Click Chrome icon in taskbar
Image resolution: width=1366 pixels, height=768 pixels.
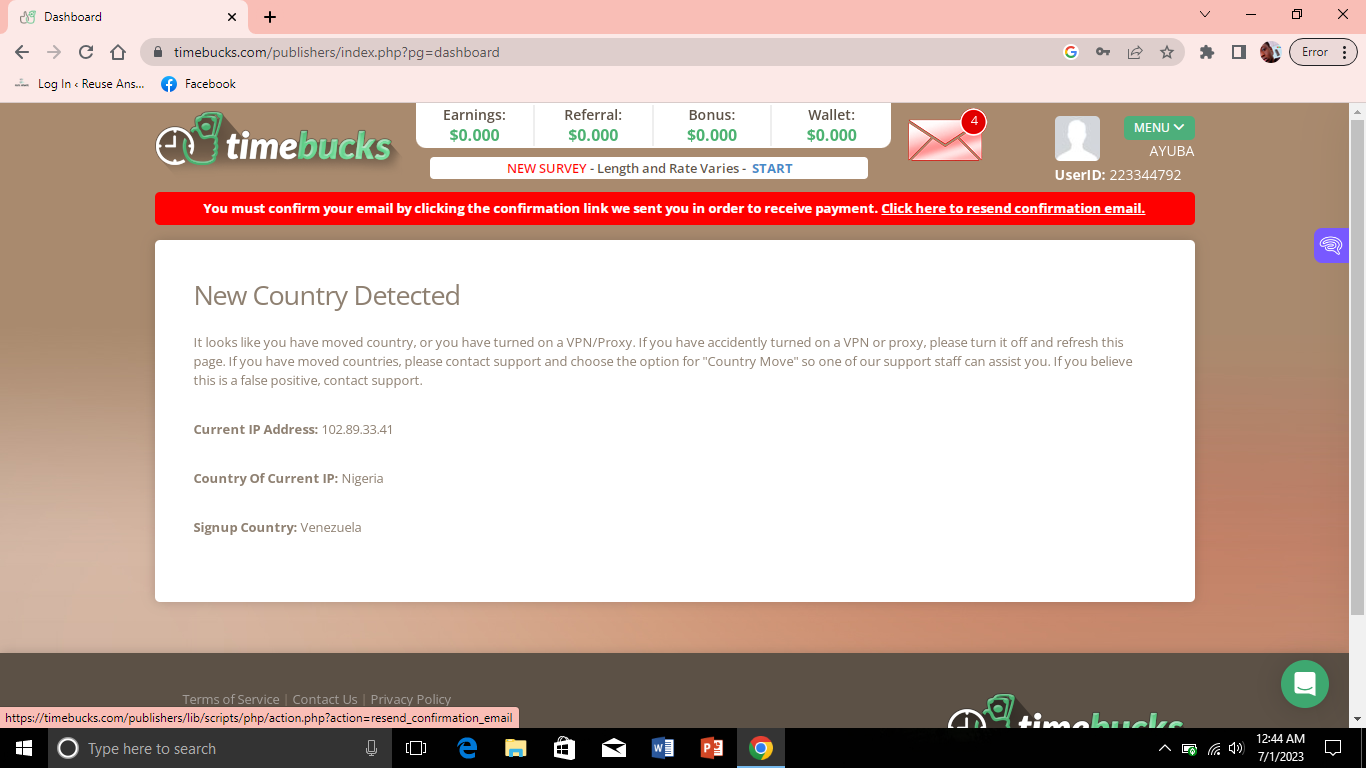tap(761, 748)
